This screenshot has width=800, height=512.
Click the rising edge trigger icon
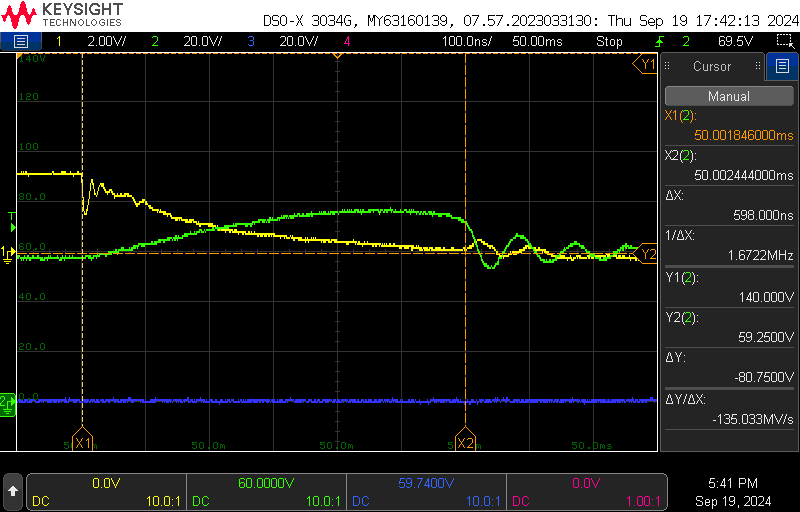pos(659,41)
